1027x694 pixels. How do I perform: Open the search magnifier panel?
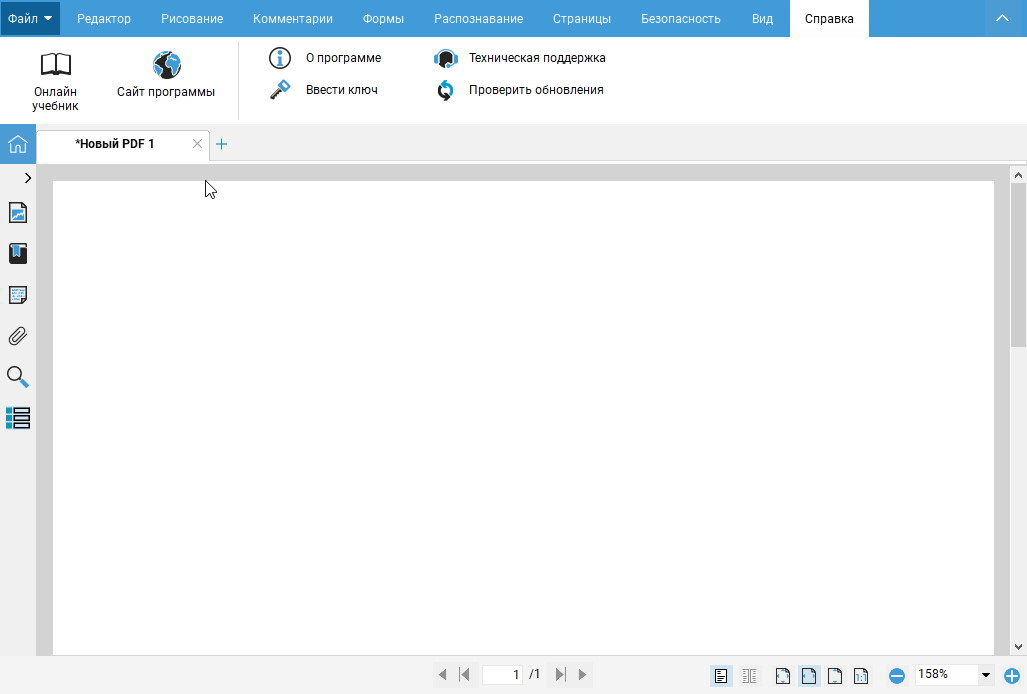point(18,377)
